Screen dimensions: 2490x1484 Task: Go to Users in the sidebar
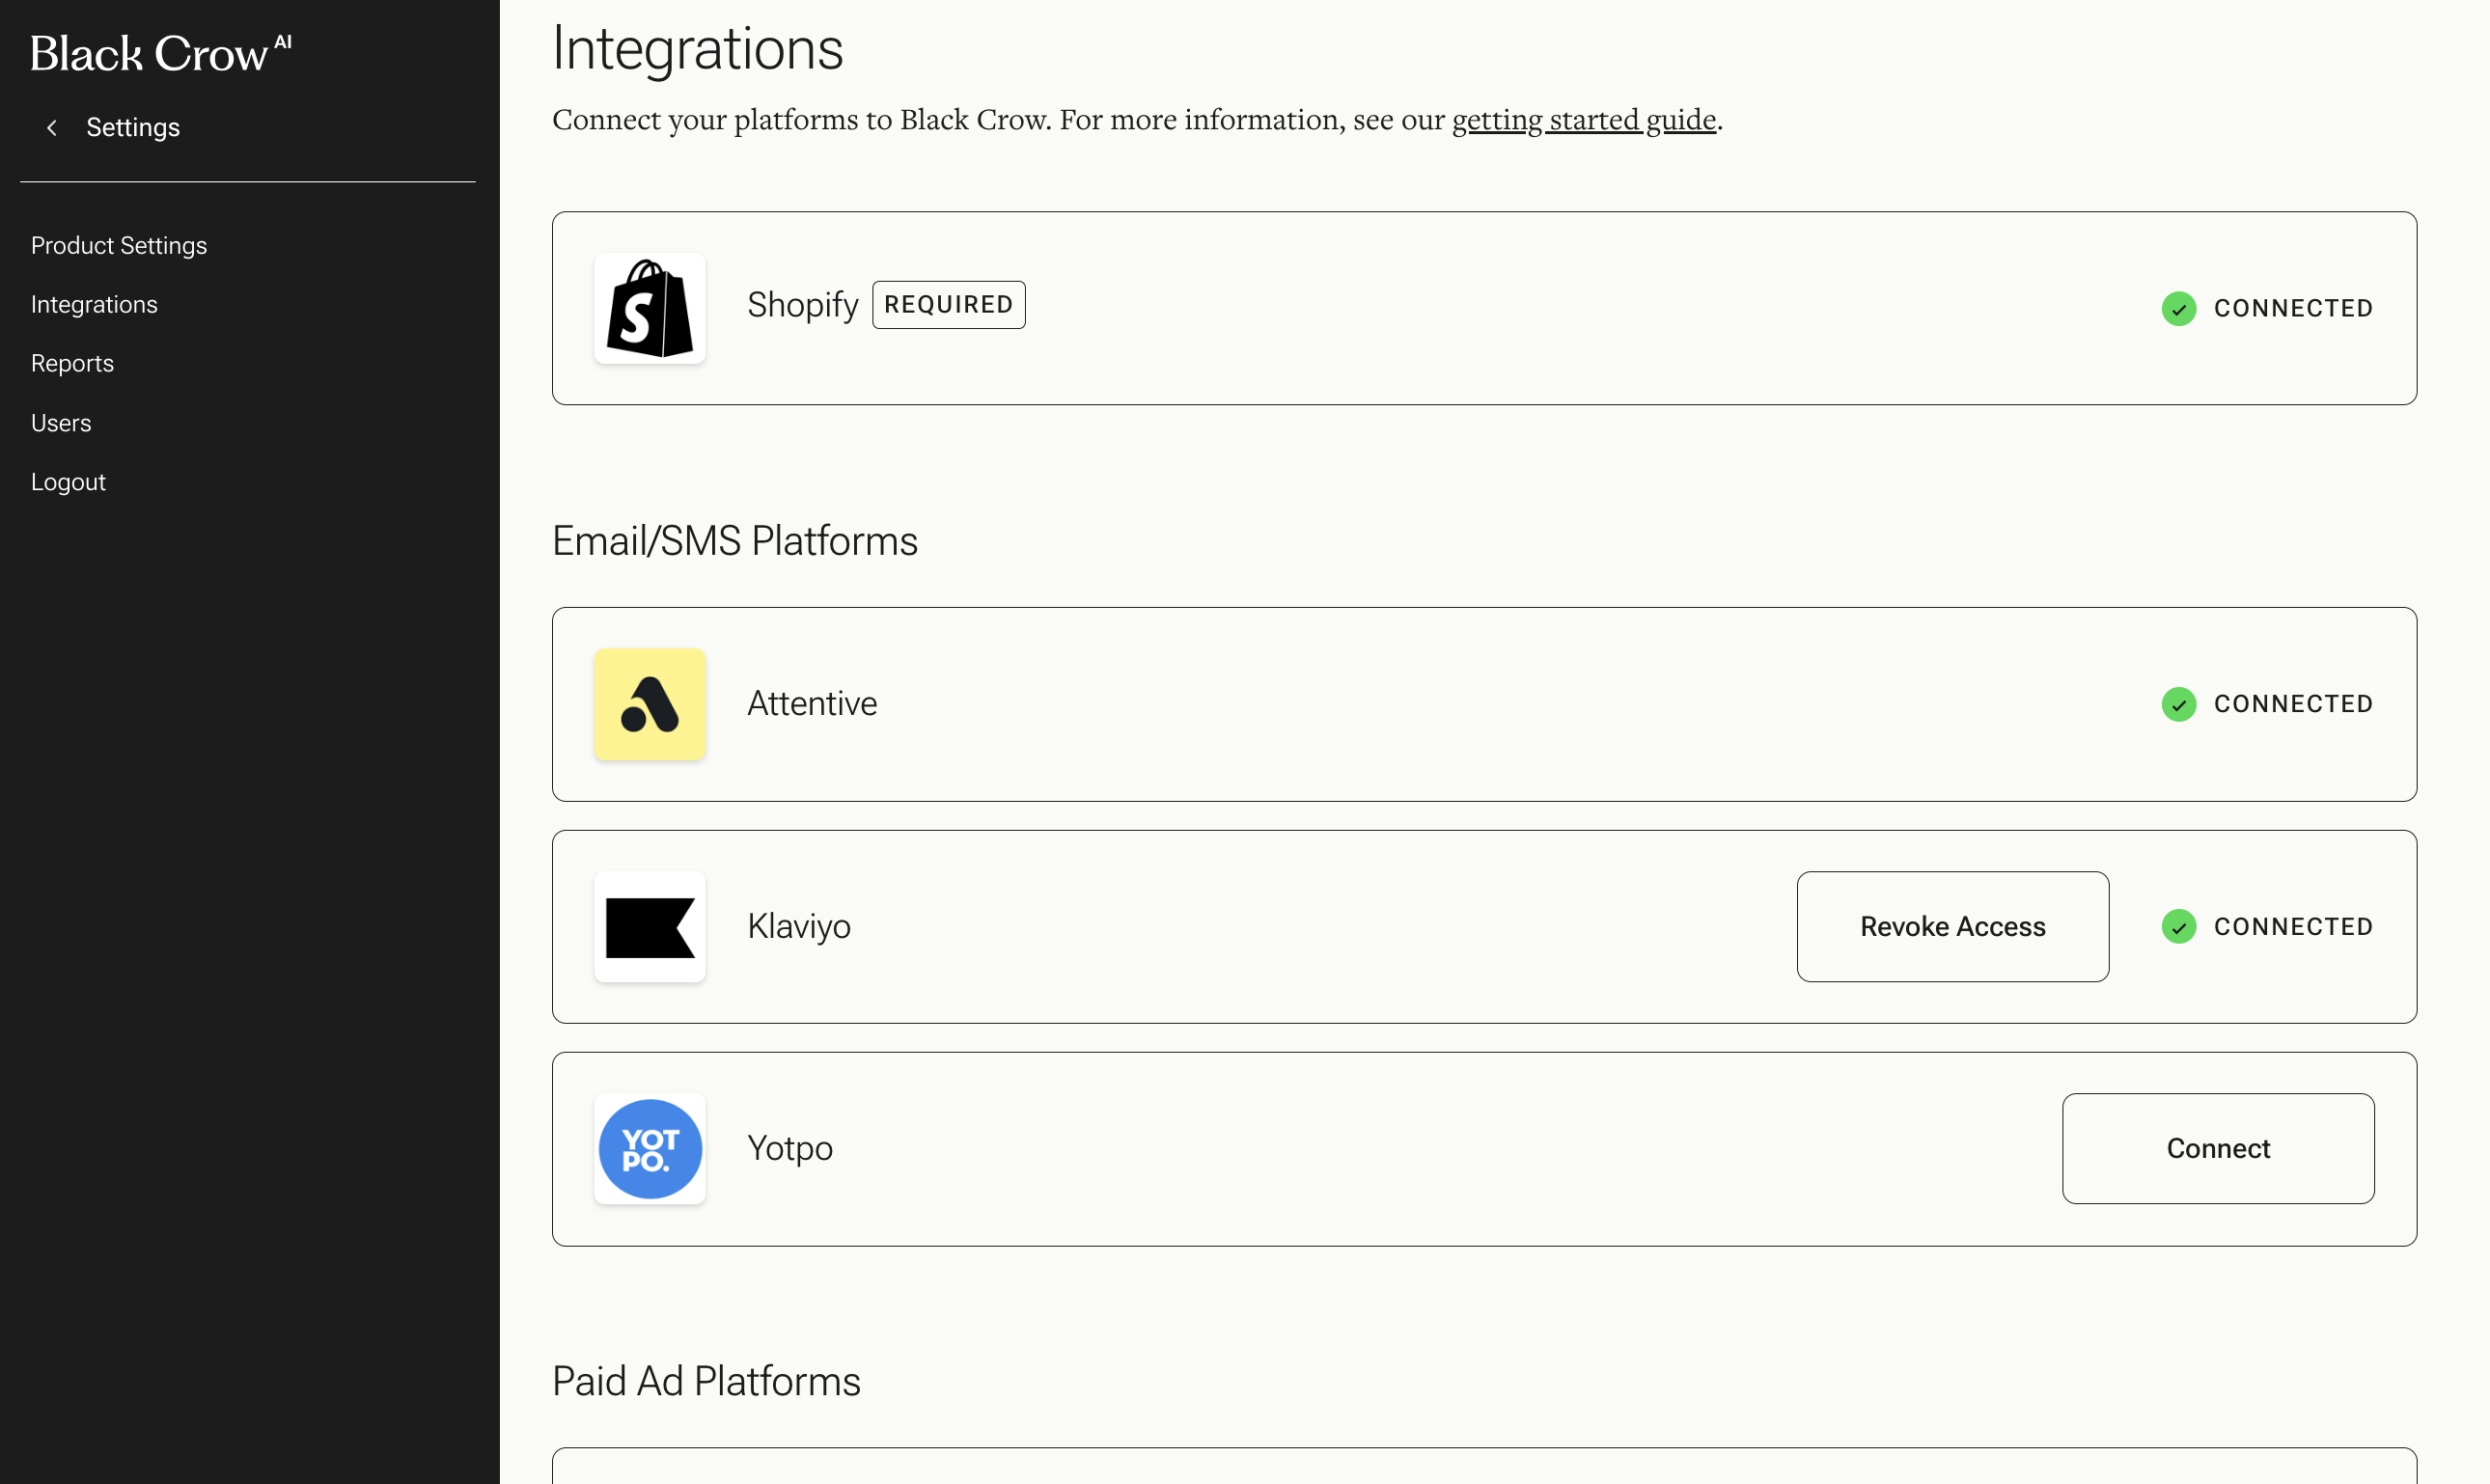tap(60, 423)
